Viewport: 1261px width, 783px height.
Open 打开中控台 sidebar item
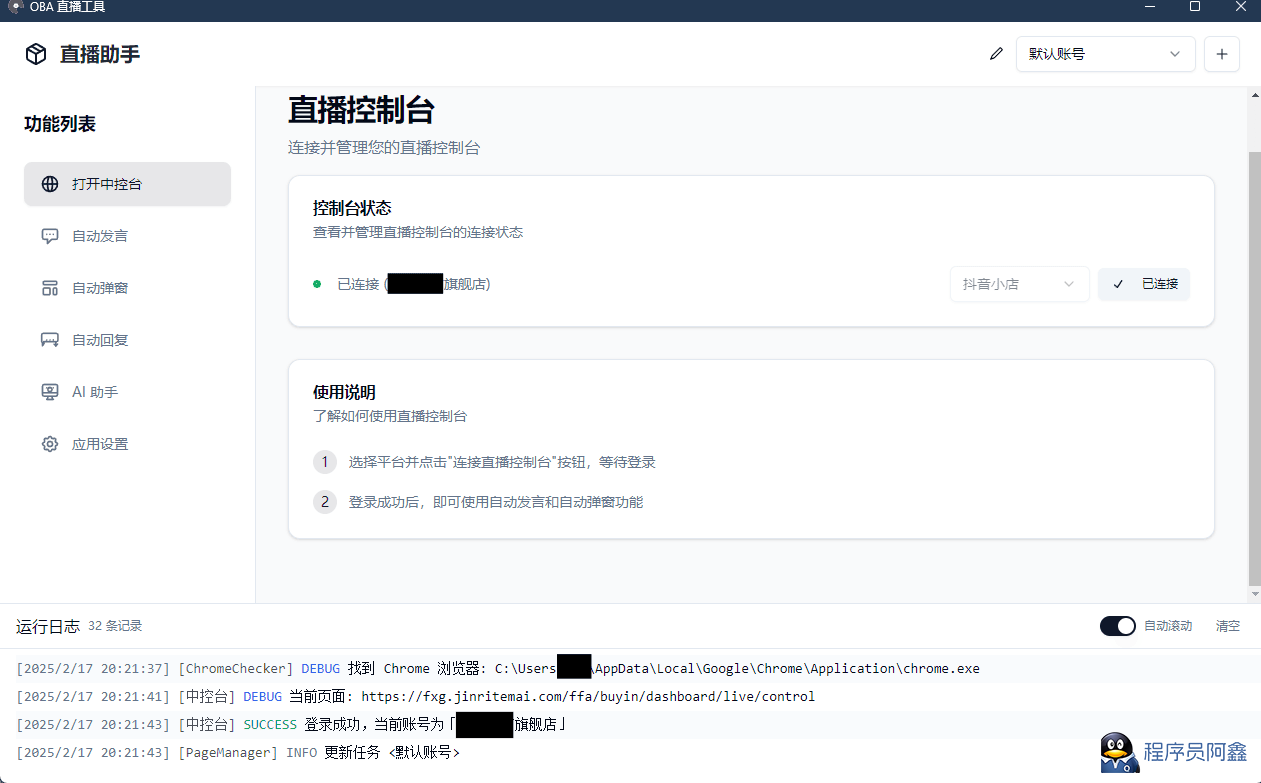pos(127,184)
